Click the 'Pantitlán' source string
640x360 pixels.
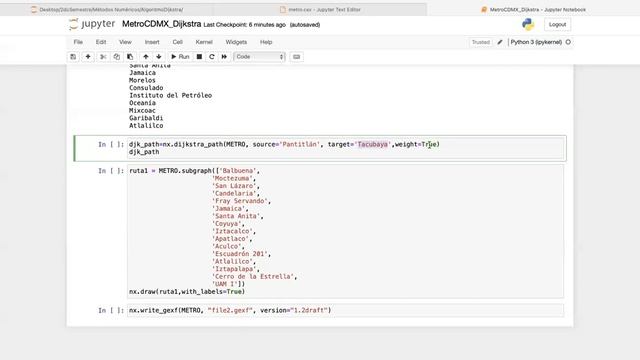pos(300,144)
